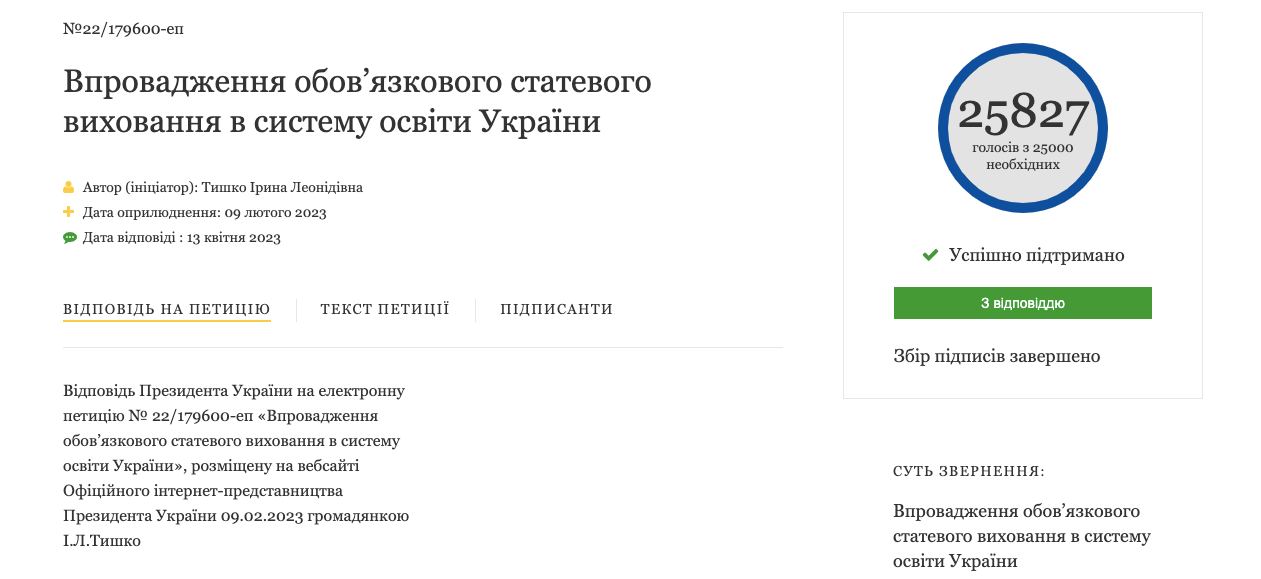The height and width of the screenshot is (579, 1261).
Task: Click the Успішно підтримано status text
Action: (1037, 255)
